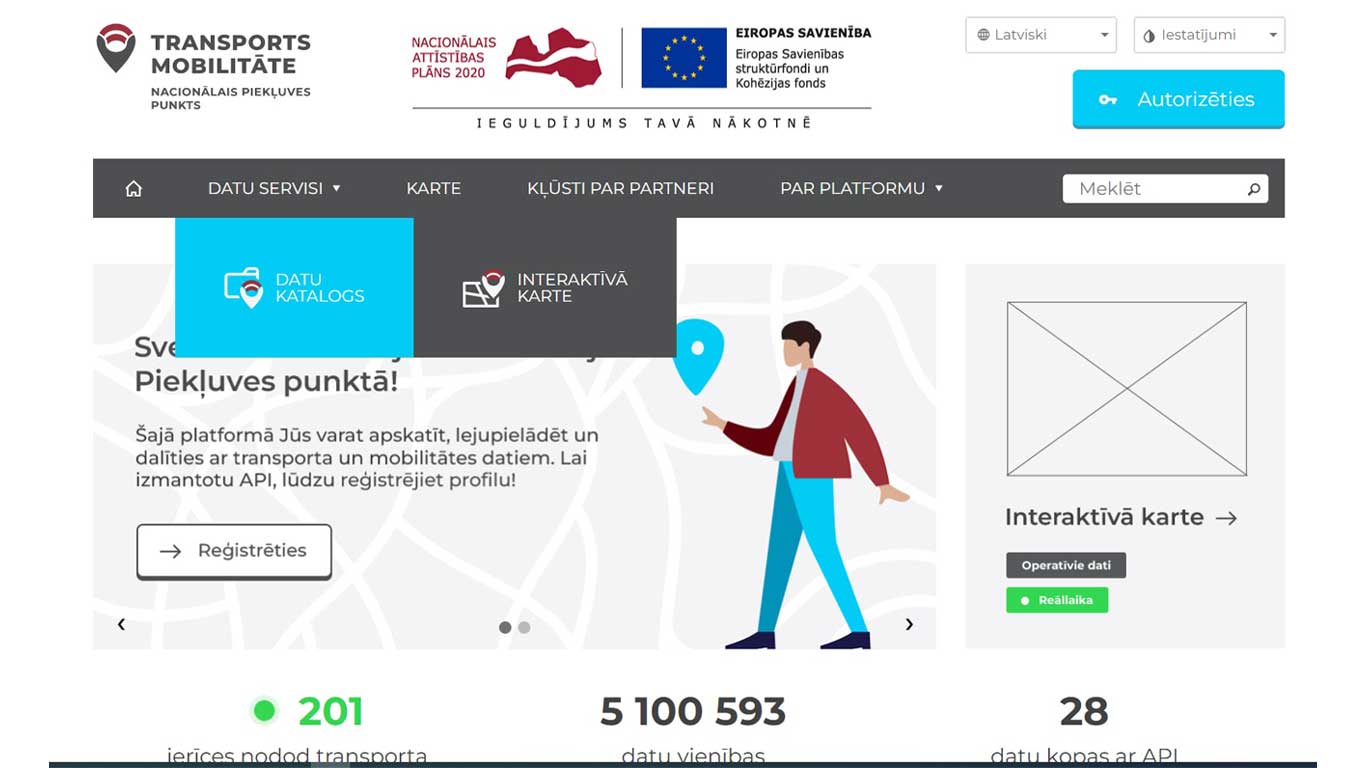Image resolution: width=1366 pixels, height=768 pixels.
Task: Show the next carousel slide arrow
Action: pos(909,624)
